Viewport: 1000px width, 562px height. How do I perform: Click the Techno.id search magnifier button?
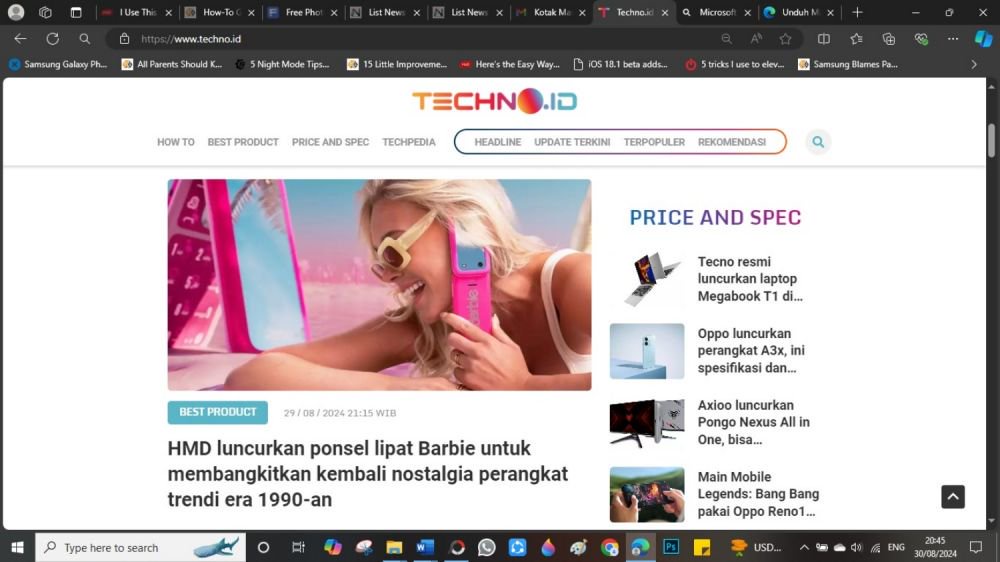[x=818, y=142]
